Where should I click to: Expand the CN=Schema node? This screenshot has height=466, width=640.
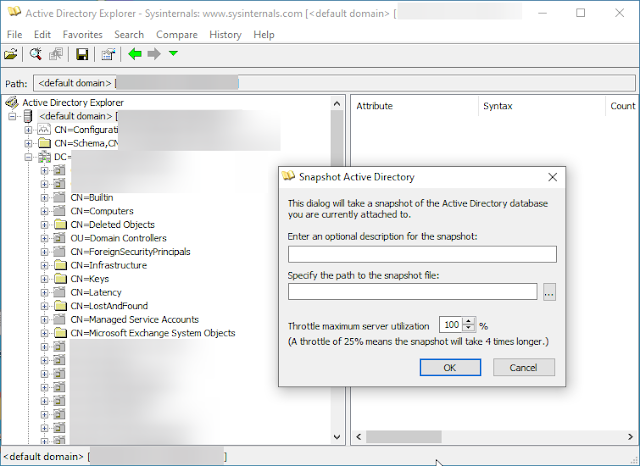[28, 144]
